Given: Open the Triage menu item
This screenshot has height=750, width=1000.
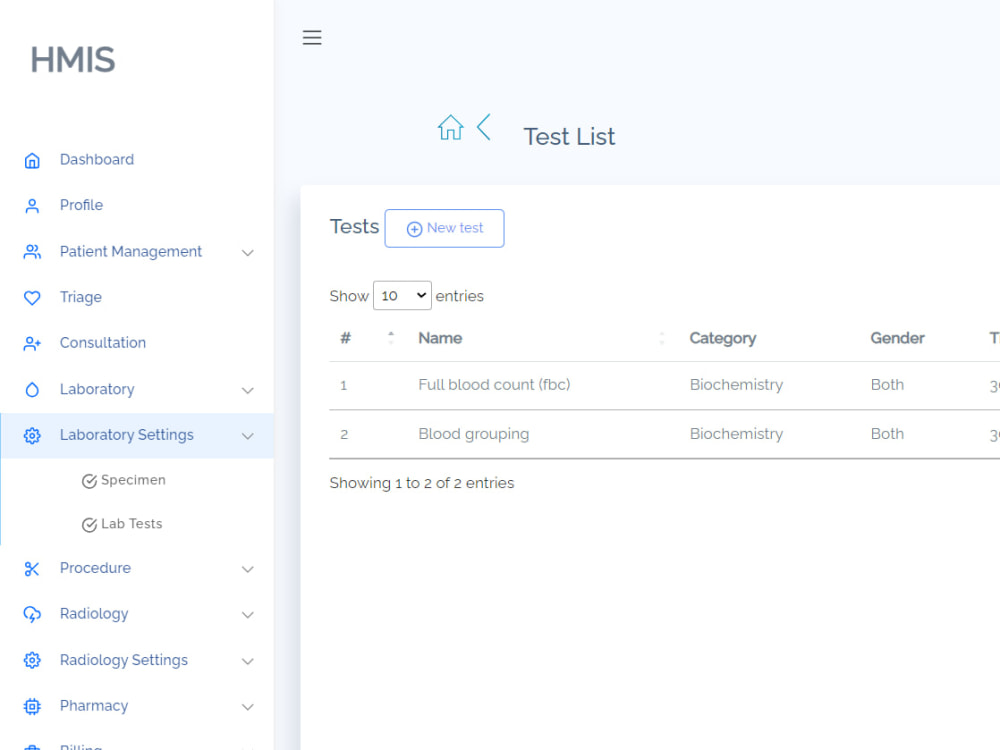Looking at the screenshot, I should [80, 297].
